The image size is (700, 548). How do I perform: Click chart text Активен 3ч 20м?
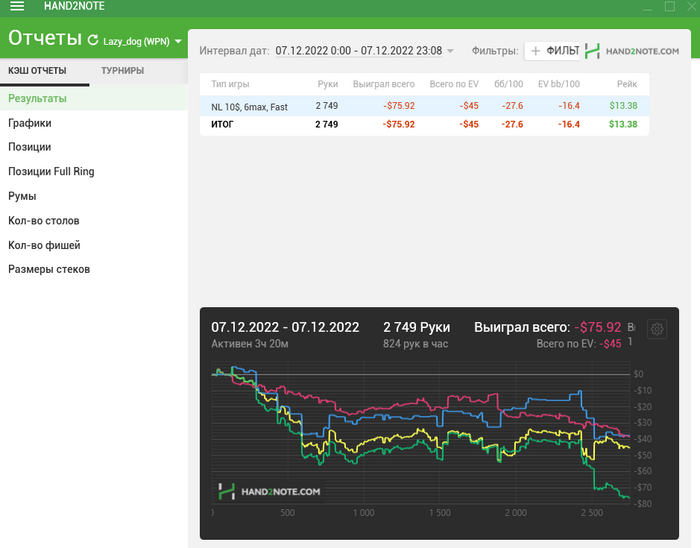(250, 344)
